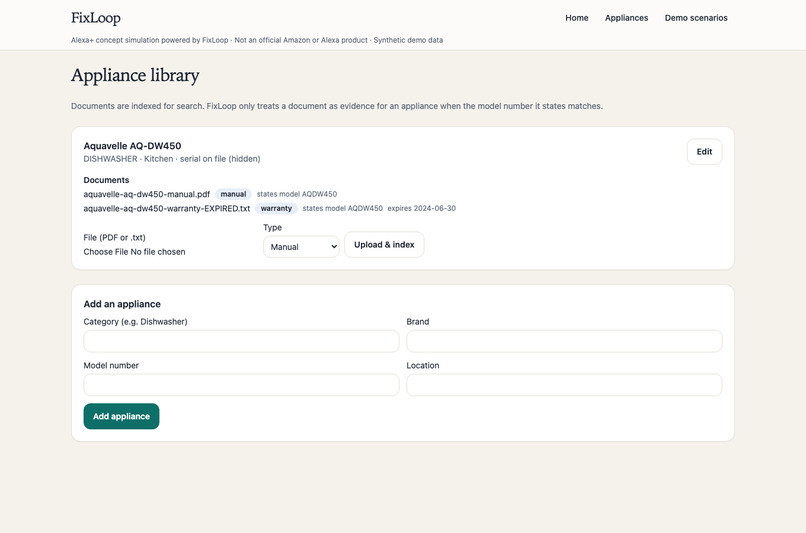
Task: Open the Home nav link
Action: pyautogui.click(x=576, y=18)
